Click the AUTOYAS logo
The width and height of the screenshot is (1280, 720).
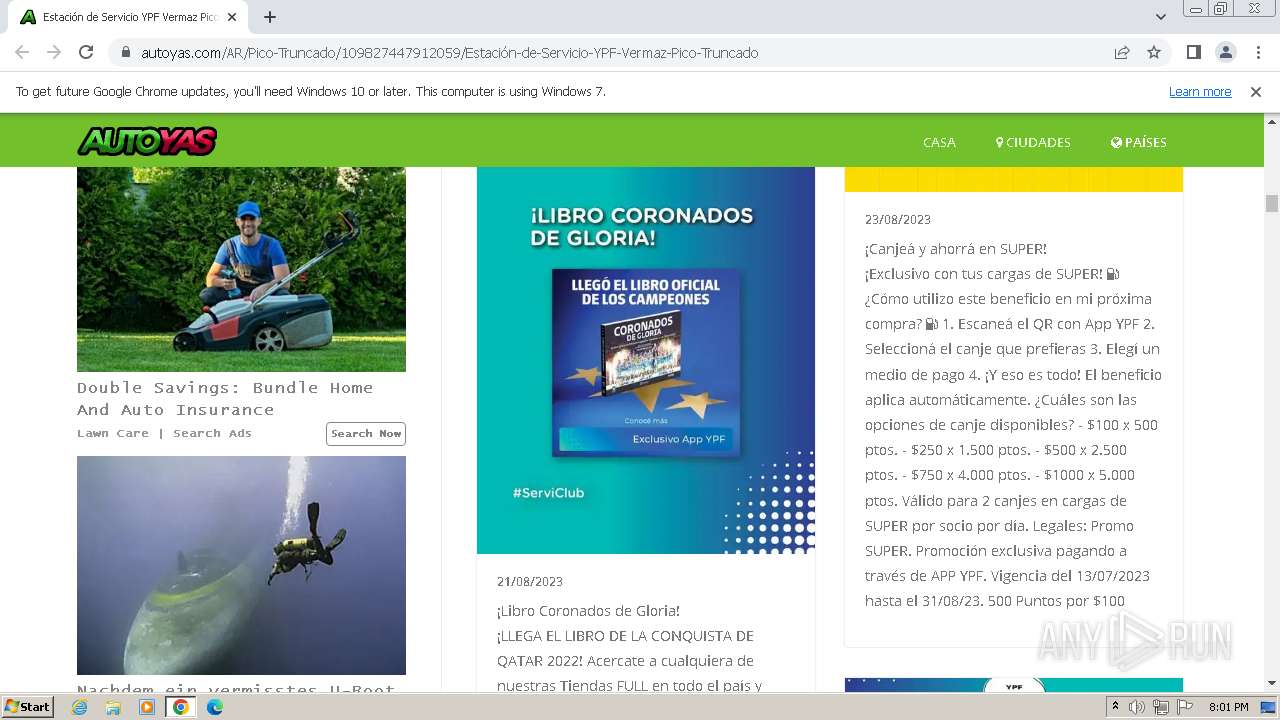147,141
